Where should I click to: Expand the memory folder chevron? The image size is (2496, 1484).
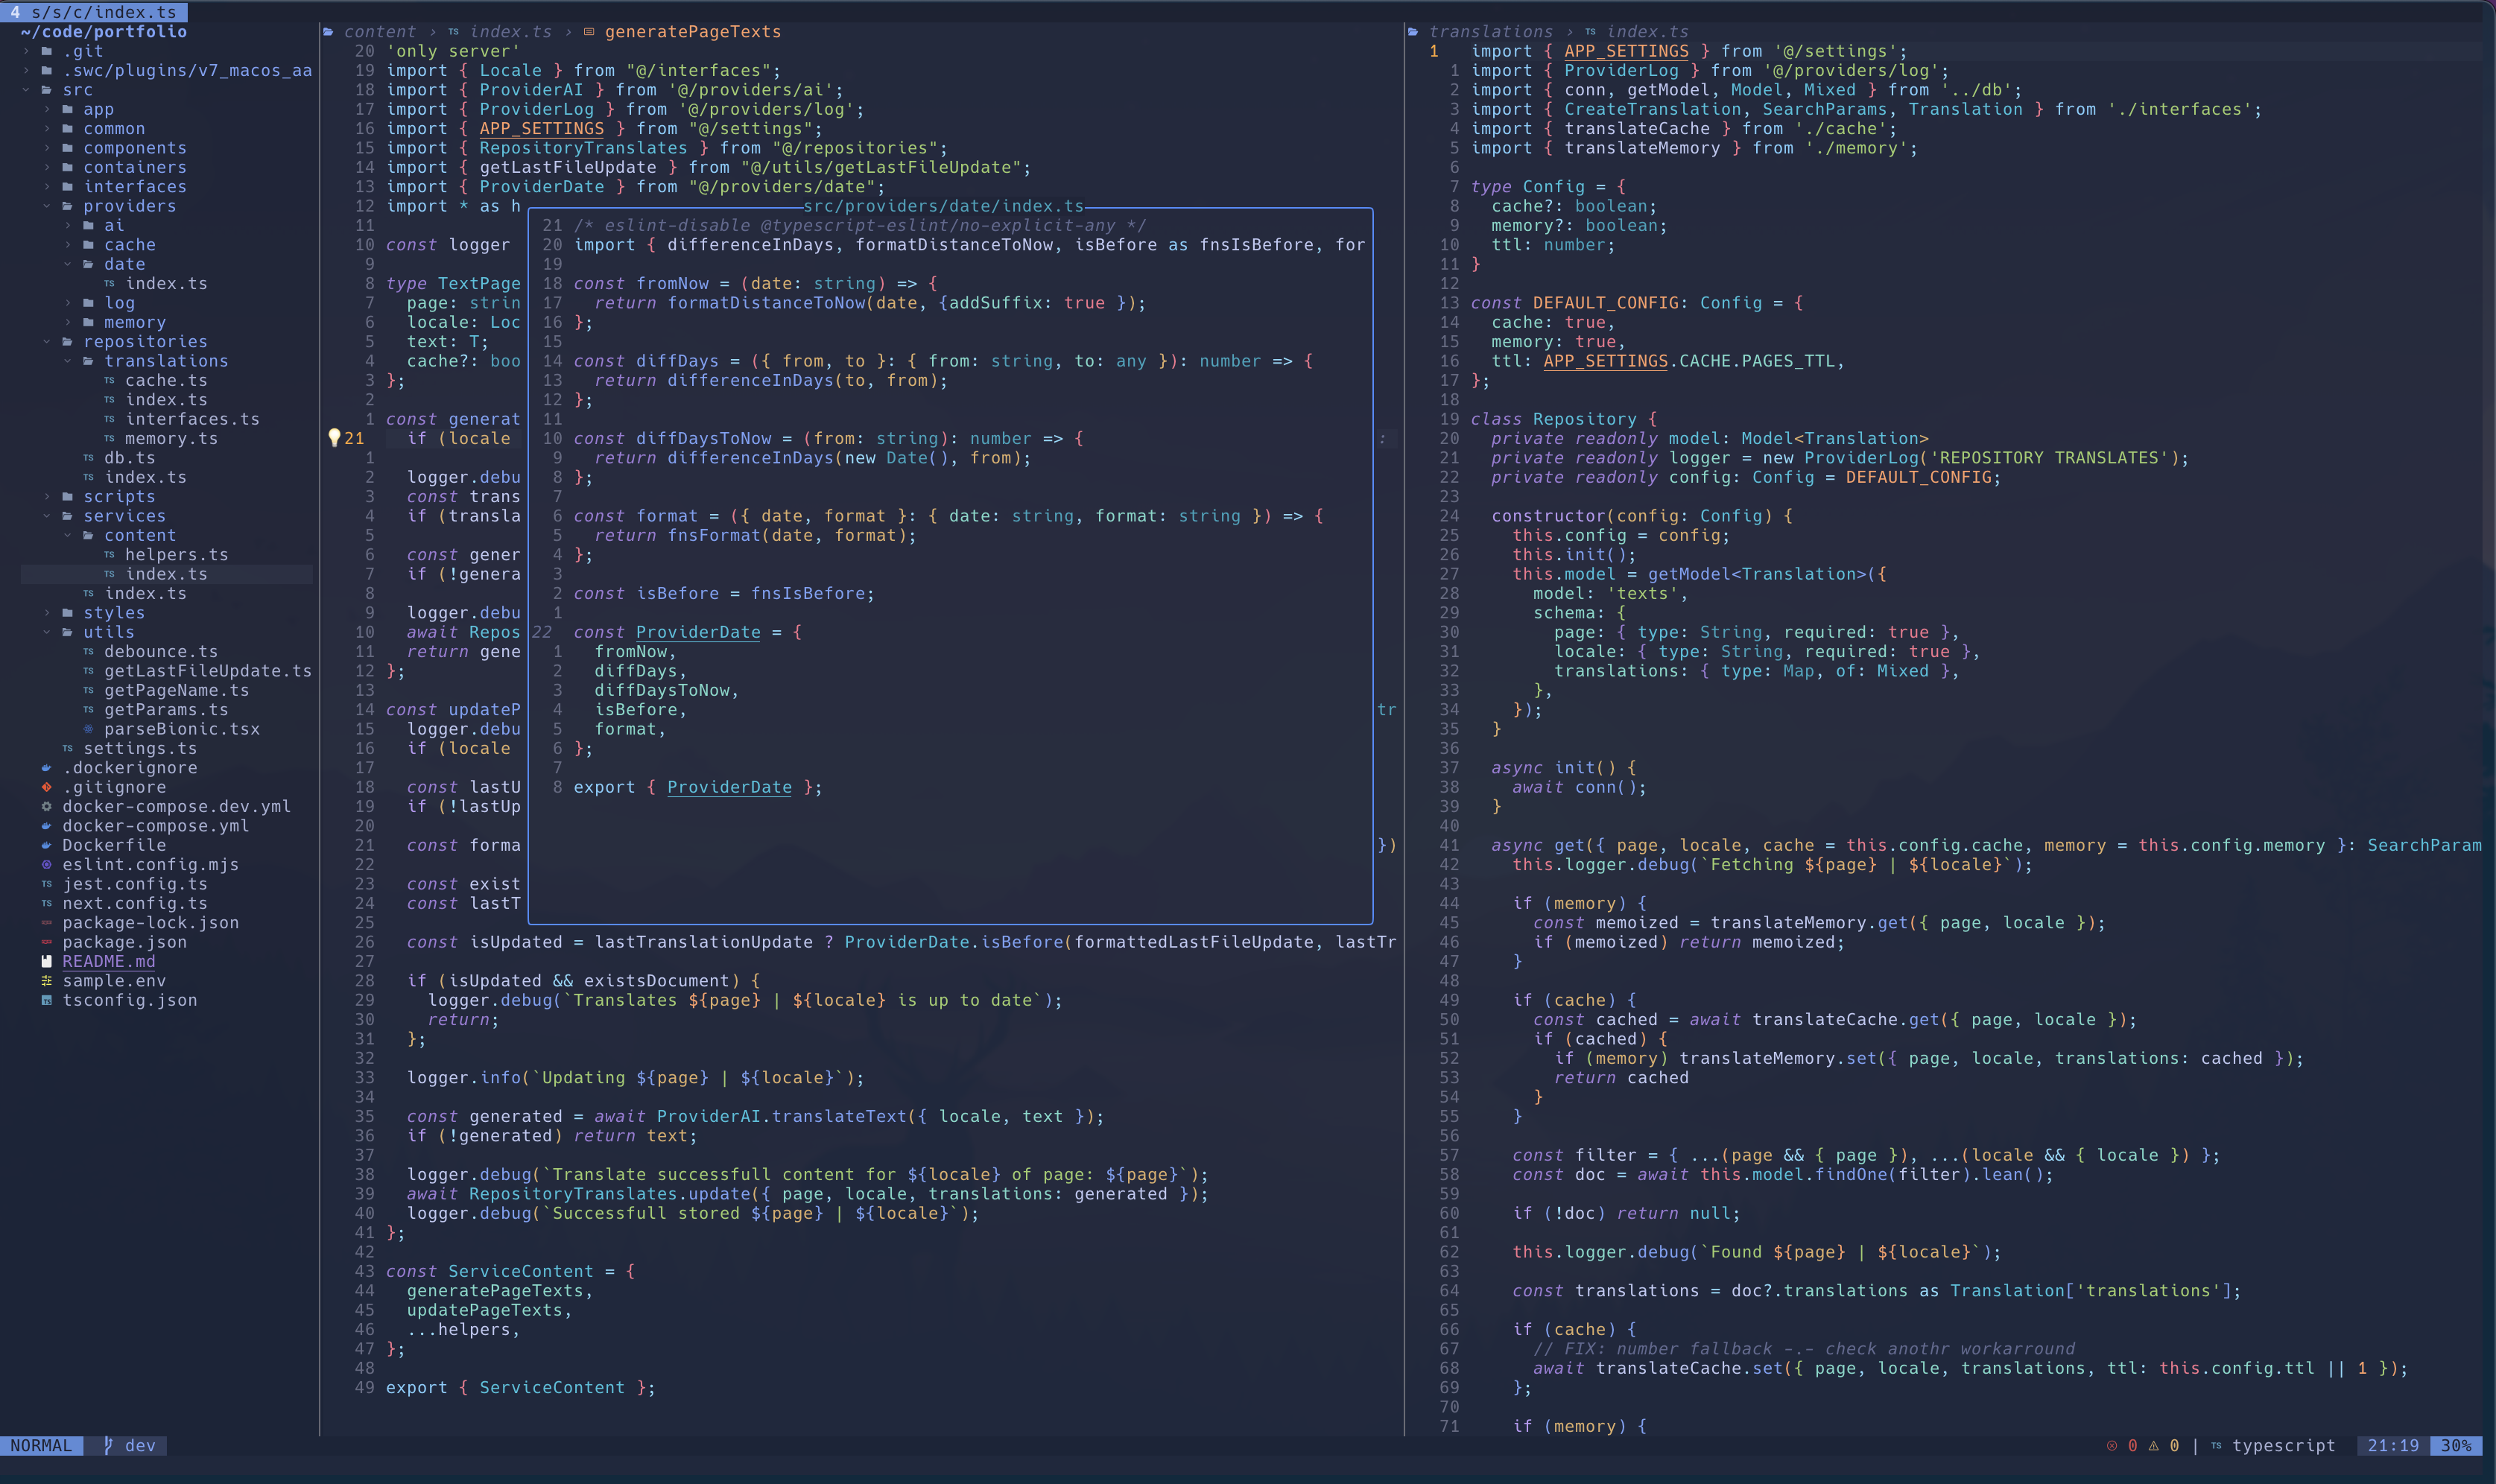[x=68, y=322]
